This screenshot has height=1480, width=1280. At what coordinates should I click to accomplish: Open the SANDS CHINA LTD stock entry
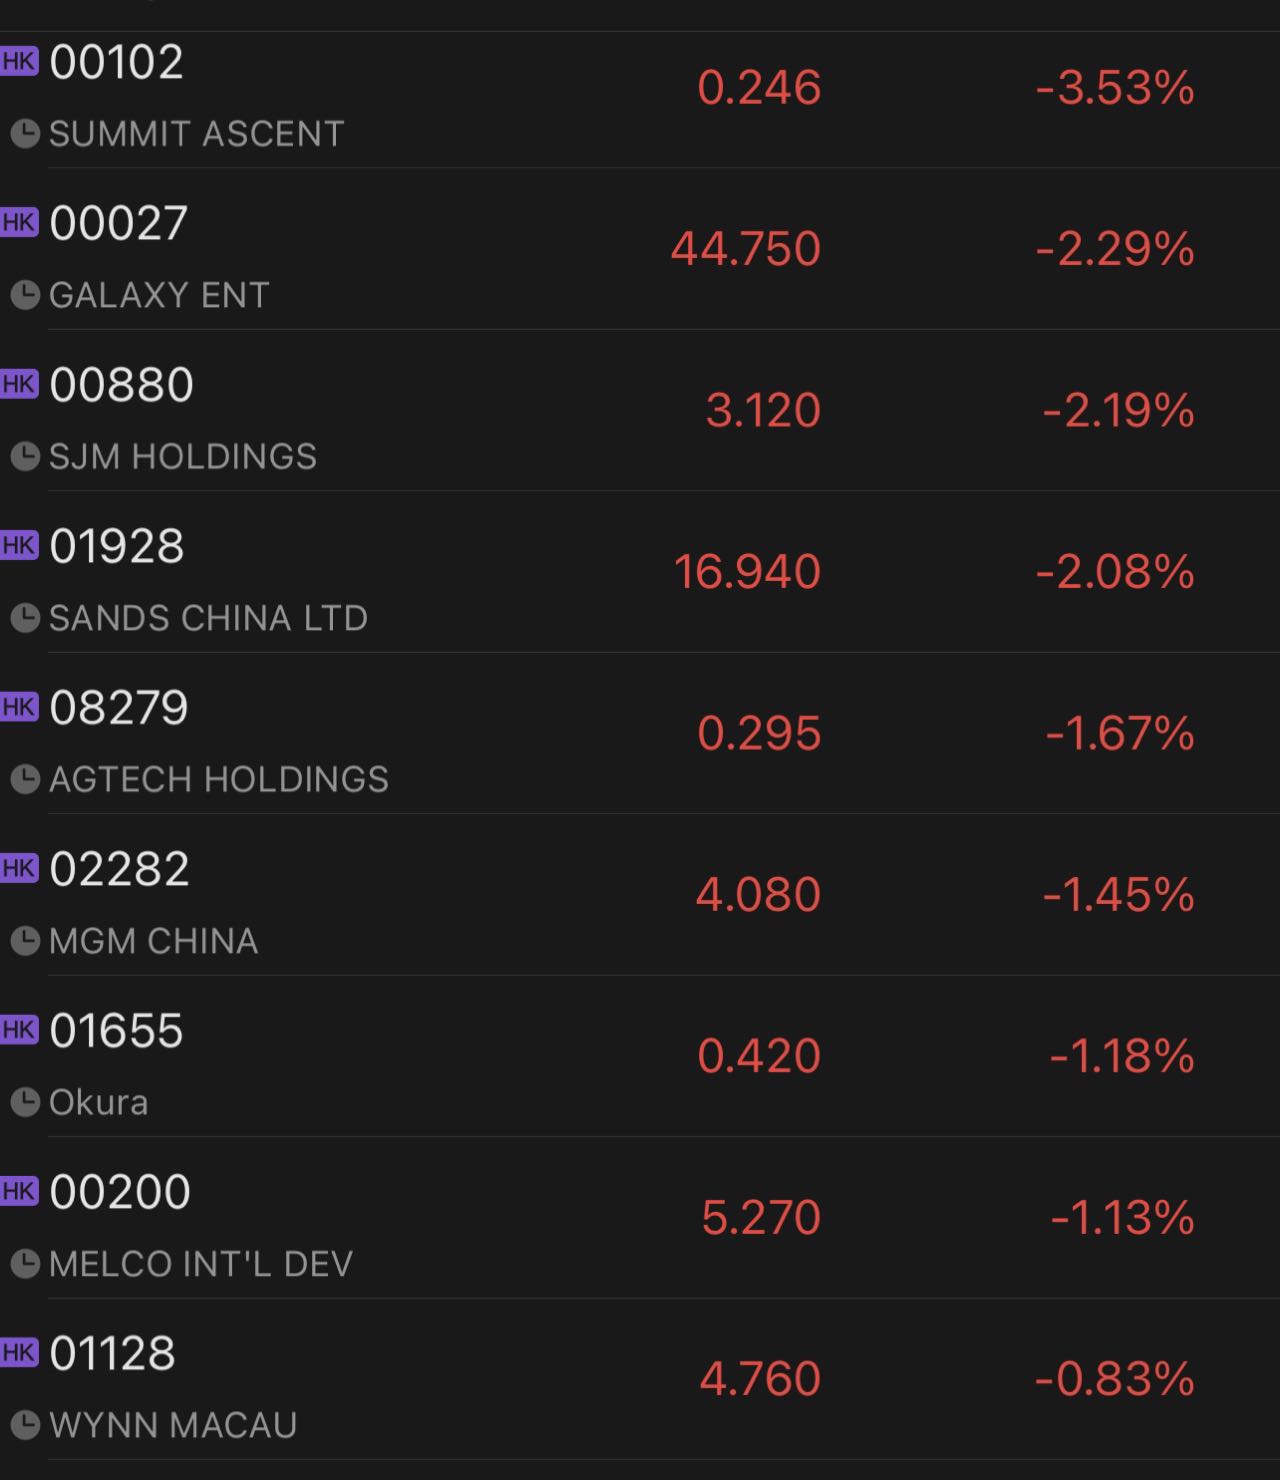click(640, 572)
